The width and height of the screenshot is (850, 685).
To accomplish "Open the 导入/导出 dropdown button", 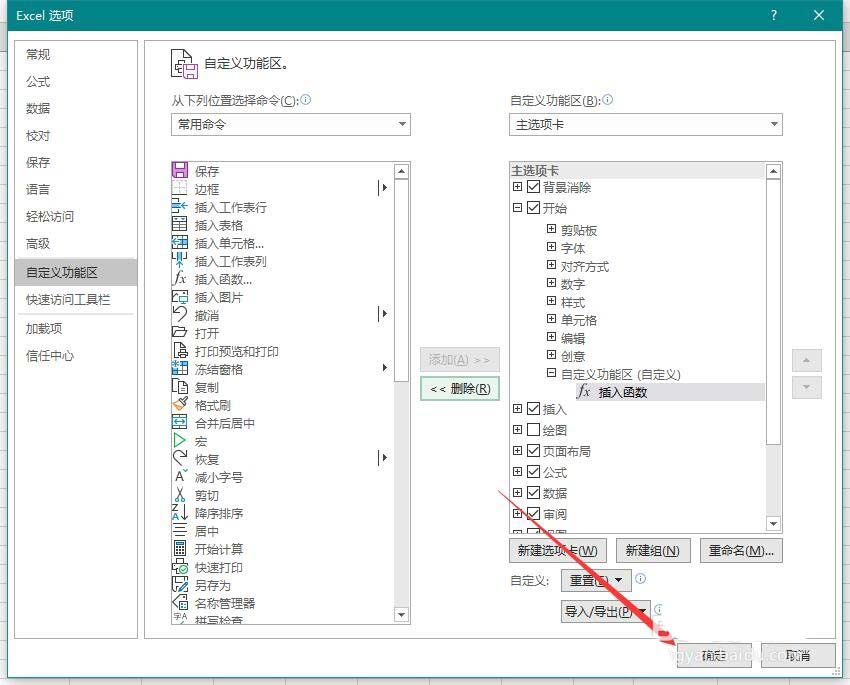I will [605, 611].
